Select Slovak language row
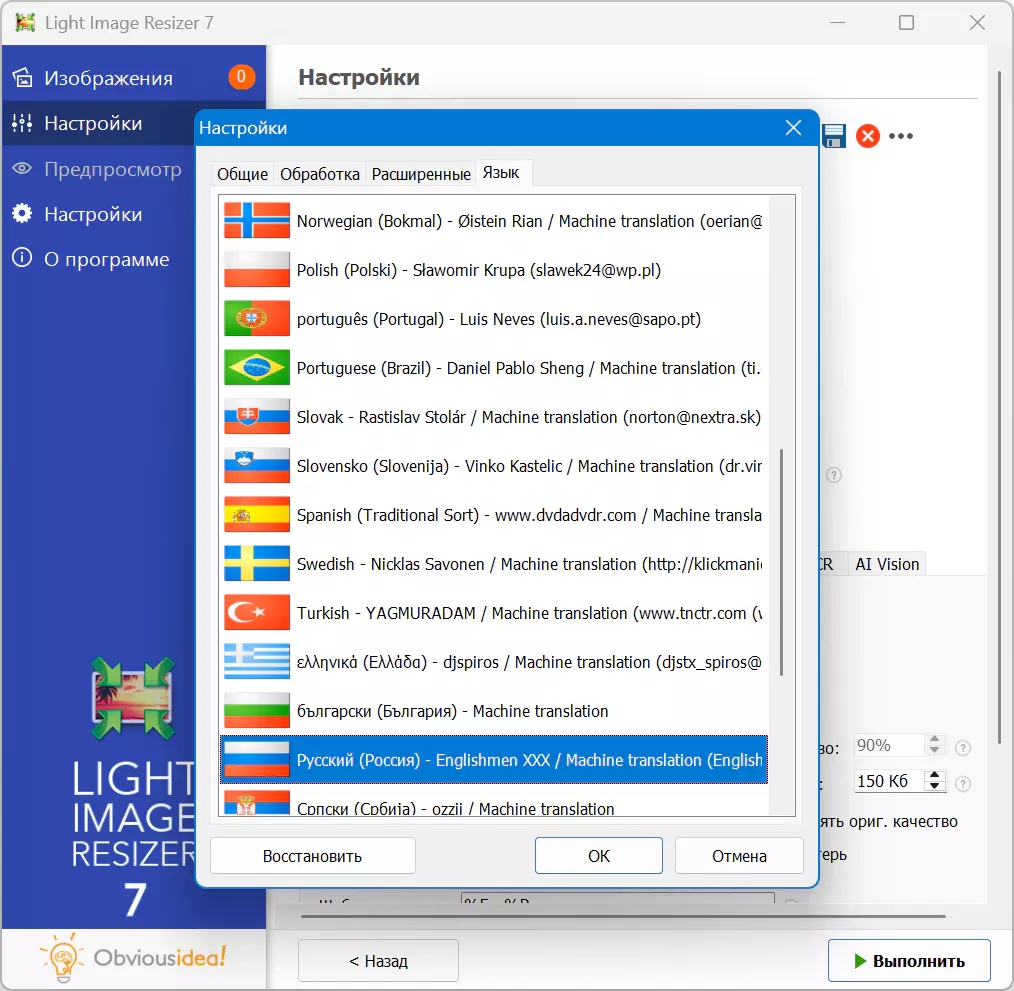This screenshot has height=991, width=1014. (x=494, y=417)
